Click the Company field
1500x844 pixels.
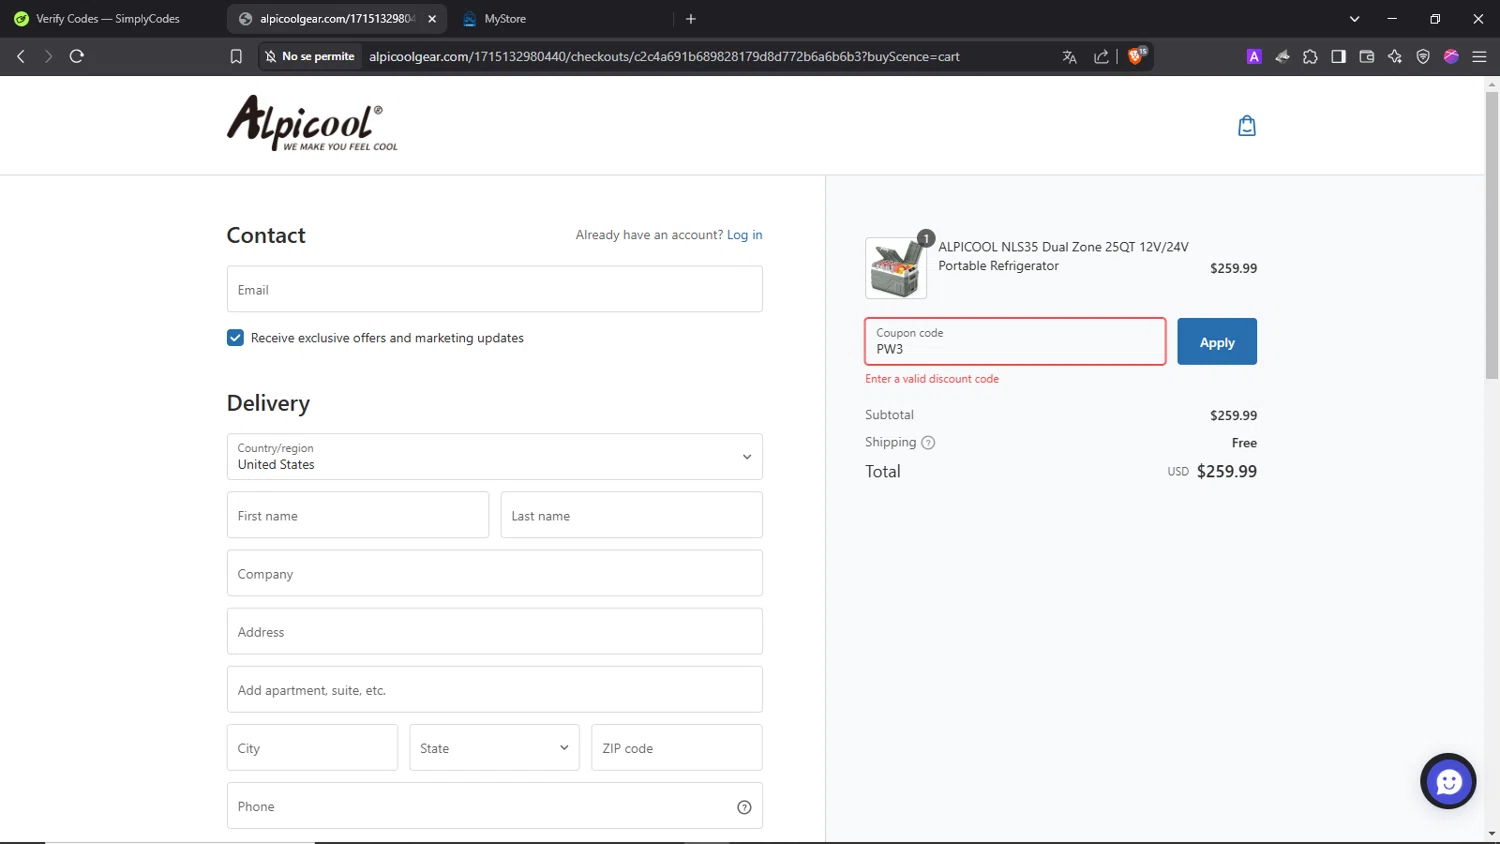(x=494, y=573)
